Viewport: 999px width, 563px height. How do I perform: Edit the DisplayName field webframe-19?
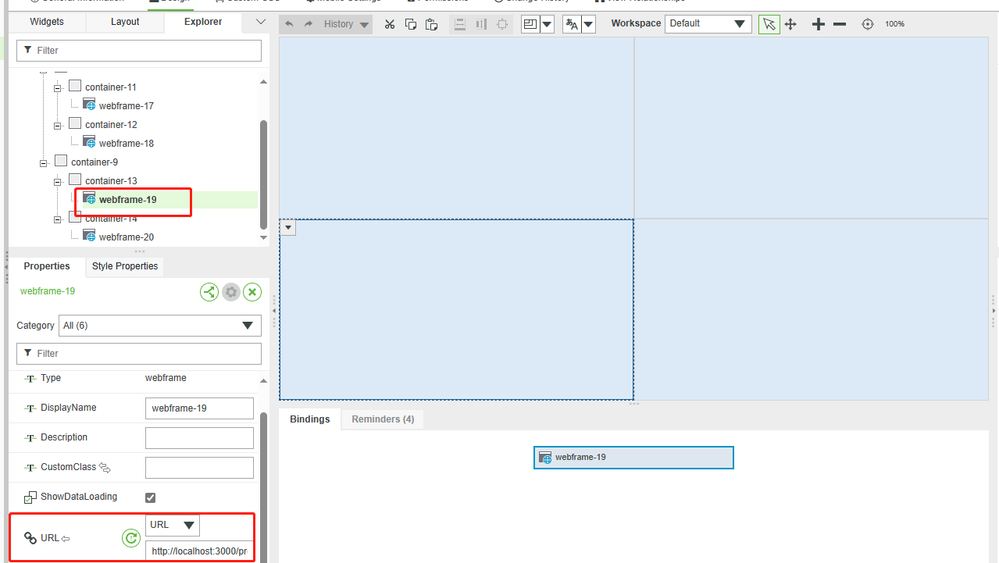199,408
